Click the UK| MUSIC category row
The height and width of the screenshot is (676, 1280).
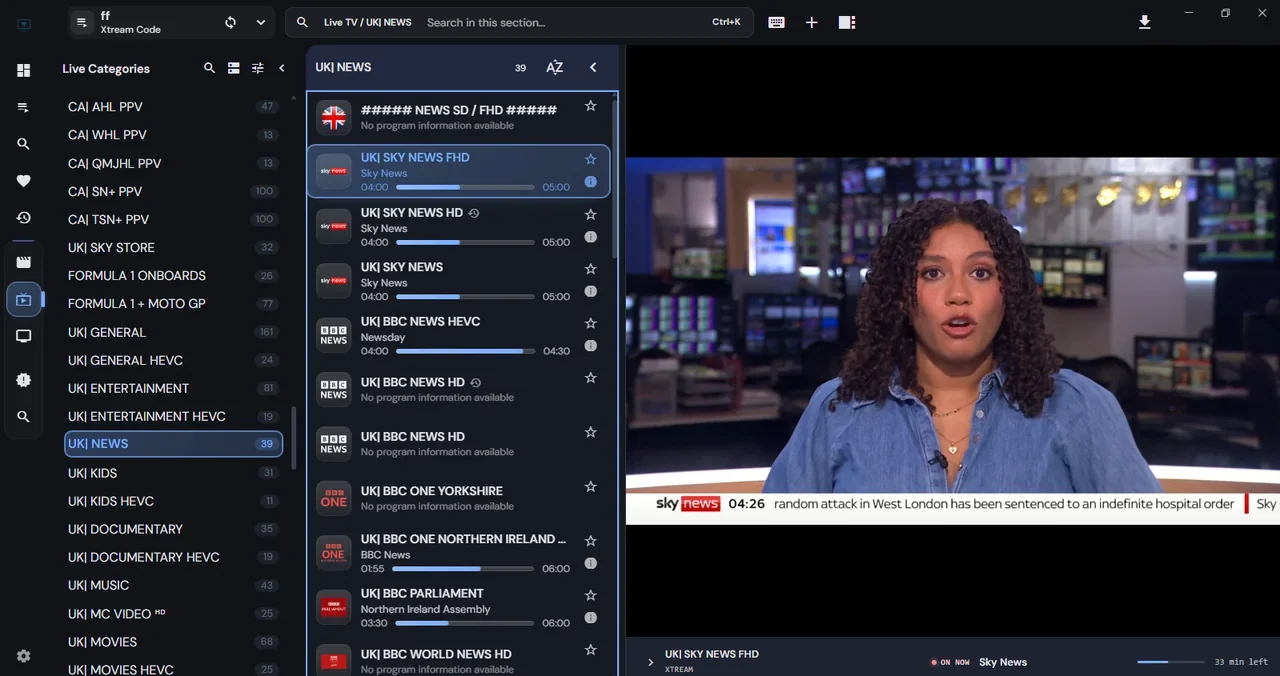click(x=172, y=585)
